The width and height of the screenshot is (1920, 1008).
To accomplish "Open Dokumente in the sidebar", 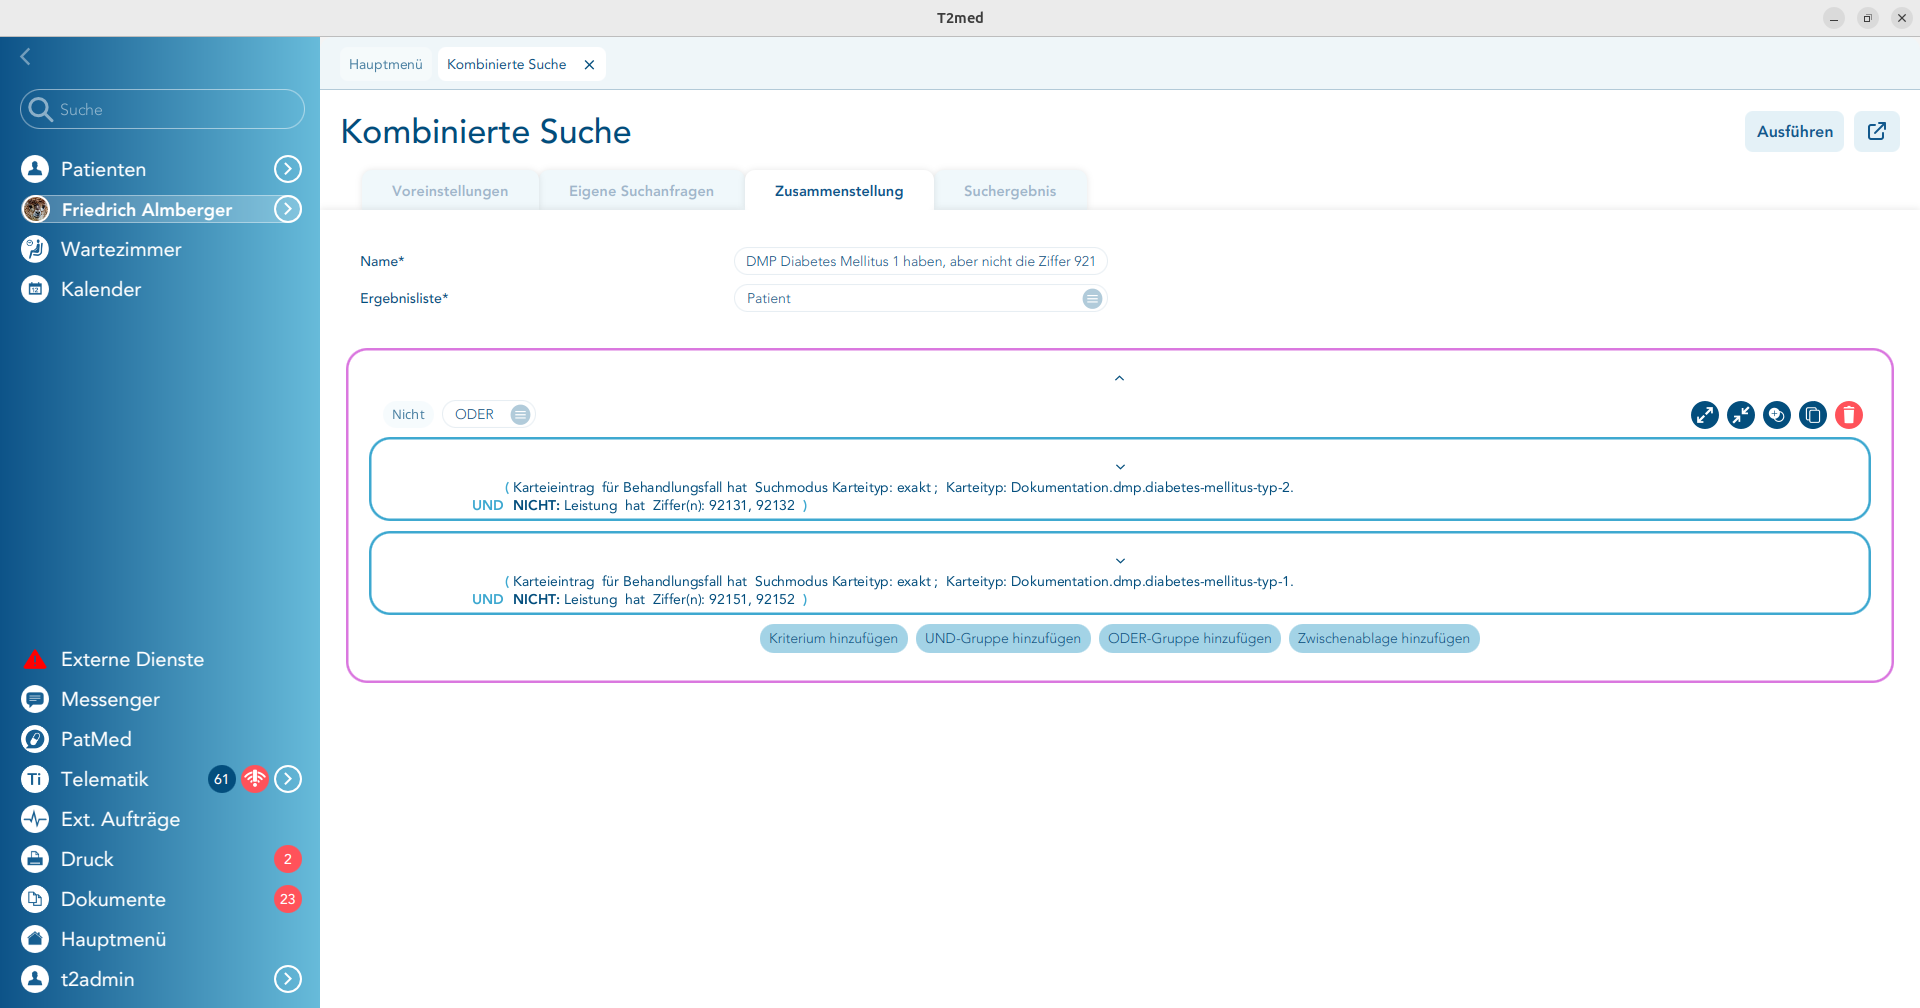I will (113, 899).
